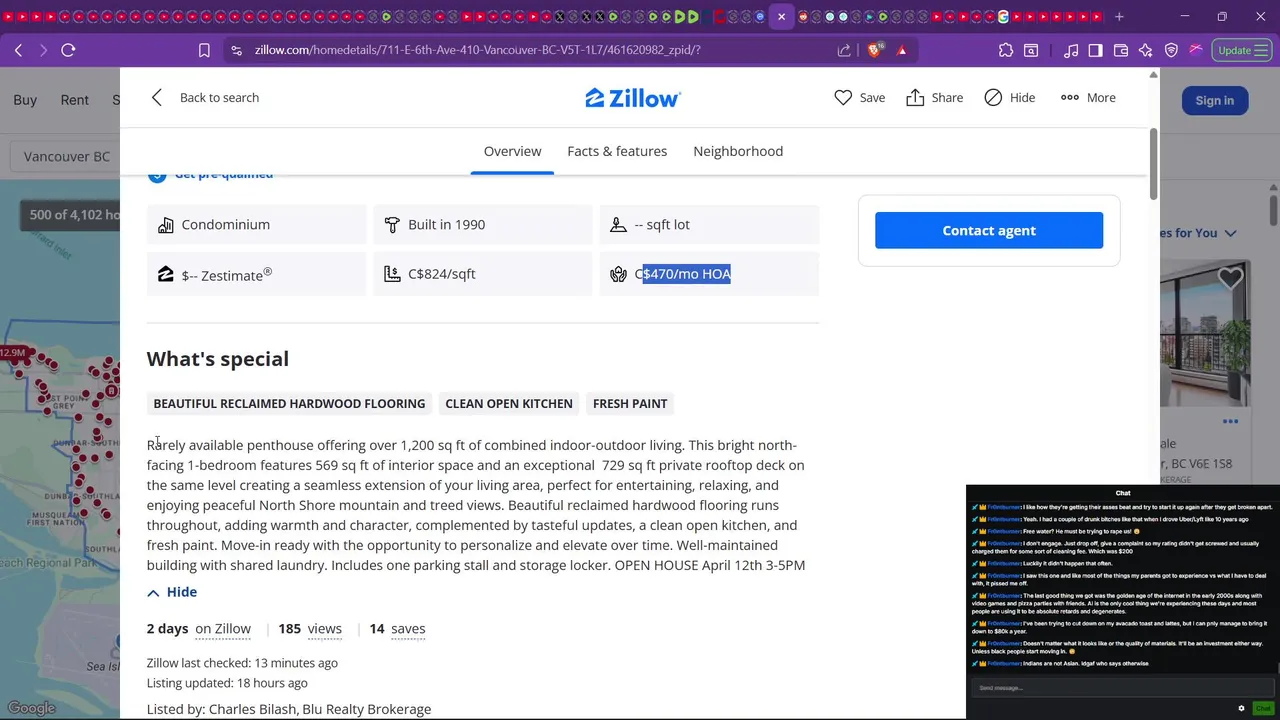The image size is (1280, 720).
Task: Close the active tab with X
Action: point(782,17)
